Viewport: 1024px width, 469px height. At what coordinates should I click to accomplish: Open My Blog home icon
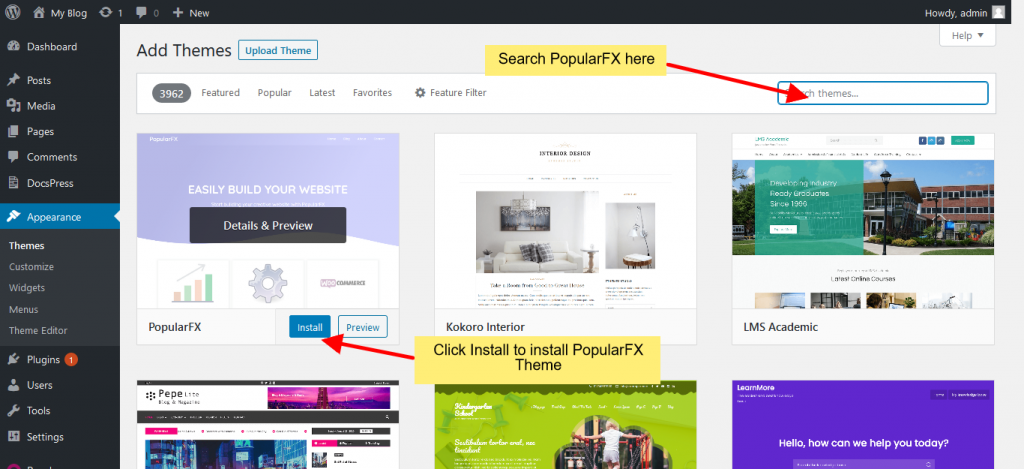39,12
